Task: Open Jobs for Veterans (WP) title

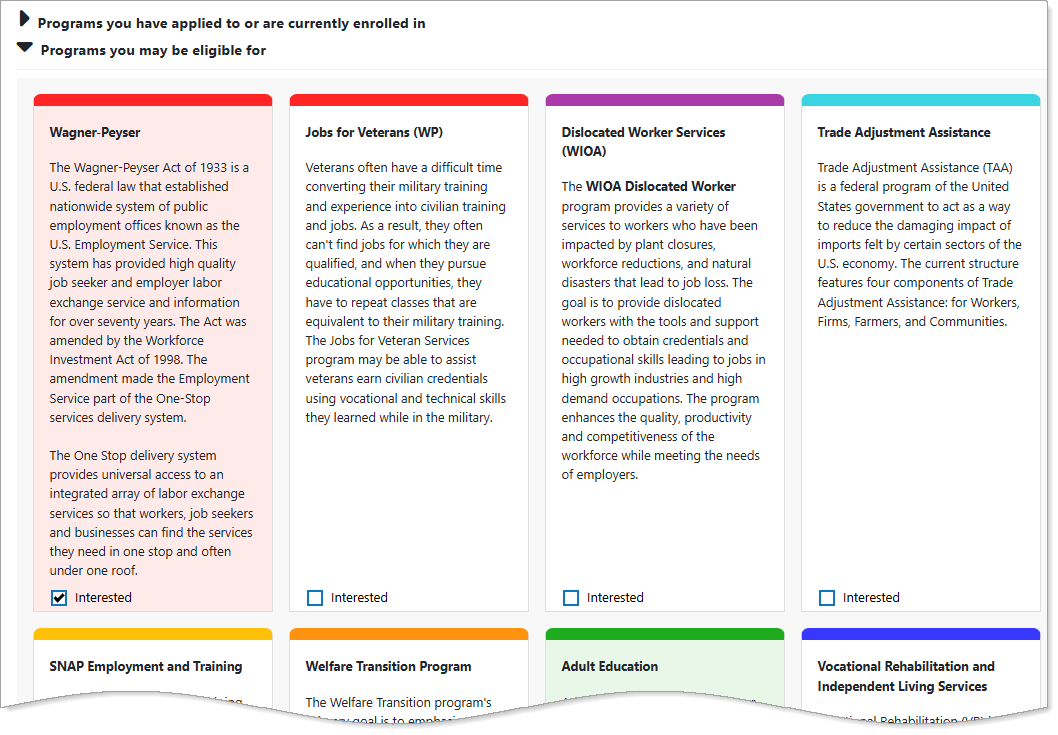Action: pyautogui.click(x=374, y=132)
